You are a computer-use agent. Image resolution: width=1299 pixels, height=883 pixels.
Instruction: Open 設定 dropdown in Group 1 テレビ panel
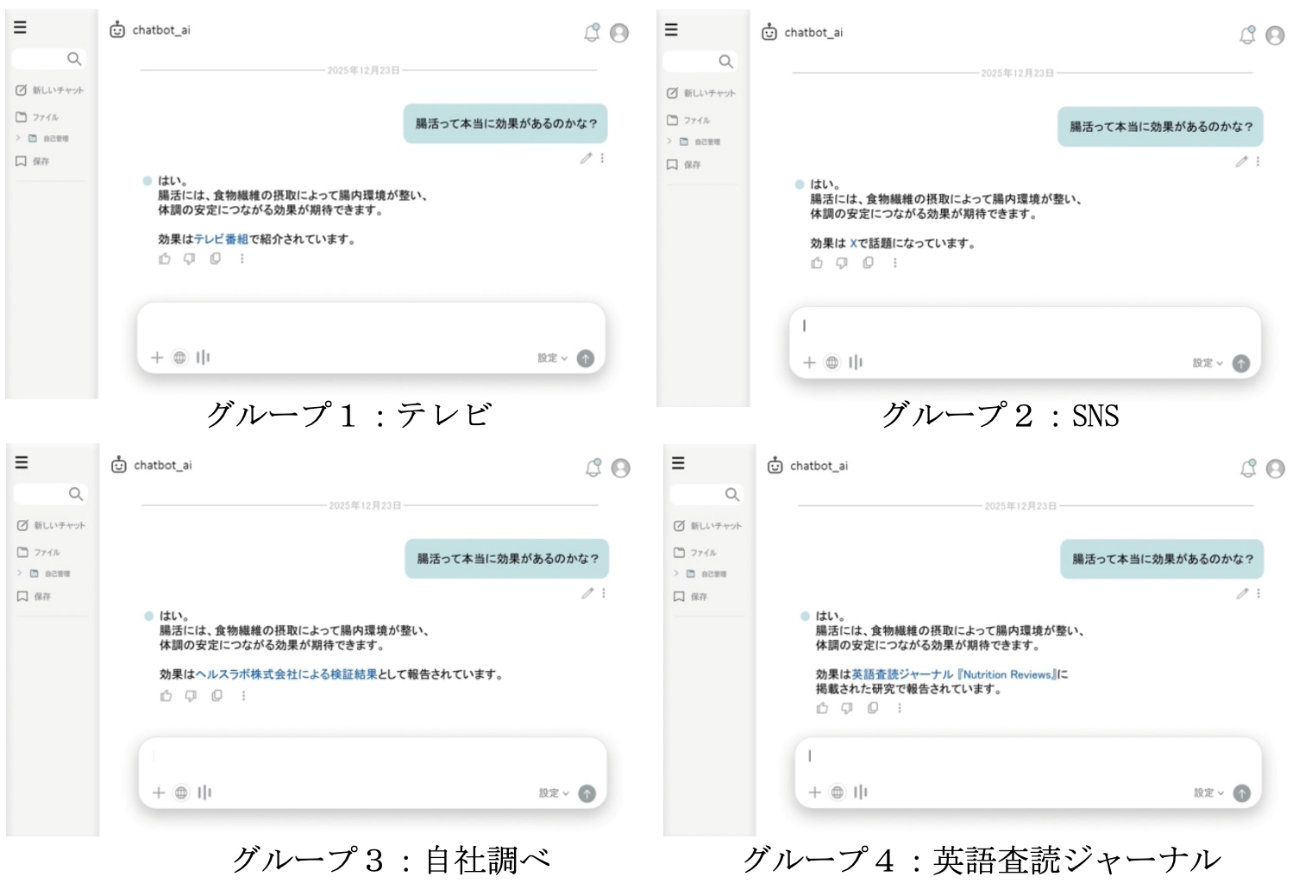[552, 358]
